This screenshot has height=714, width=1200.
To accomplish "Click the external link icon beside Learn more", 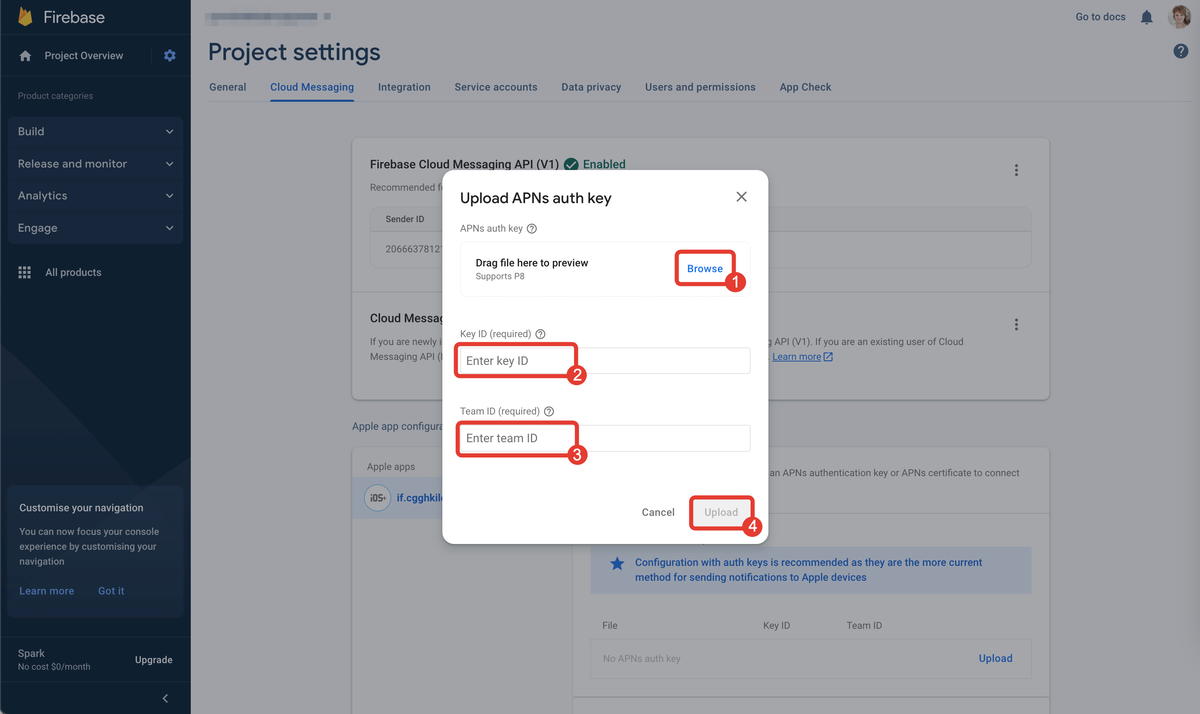I will (x=828, y=357).
